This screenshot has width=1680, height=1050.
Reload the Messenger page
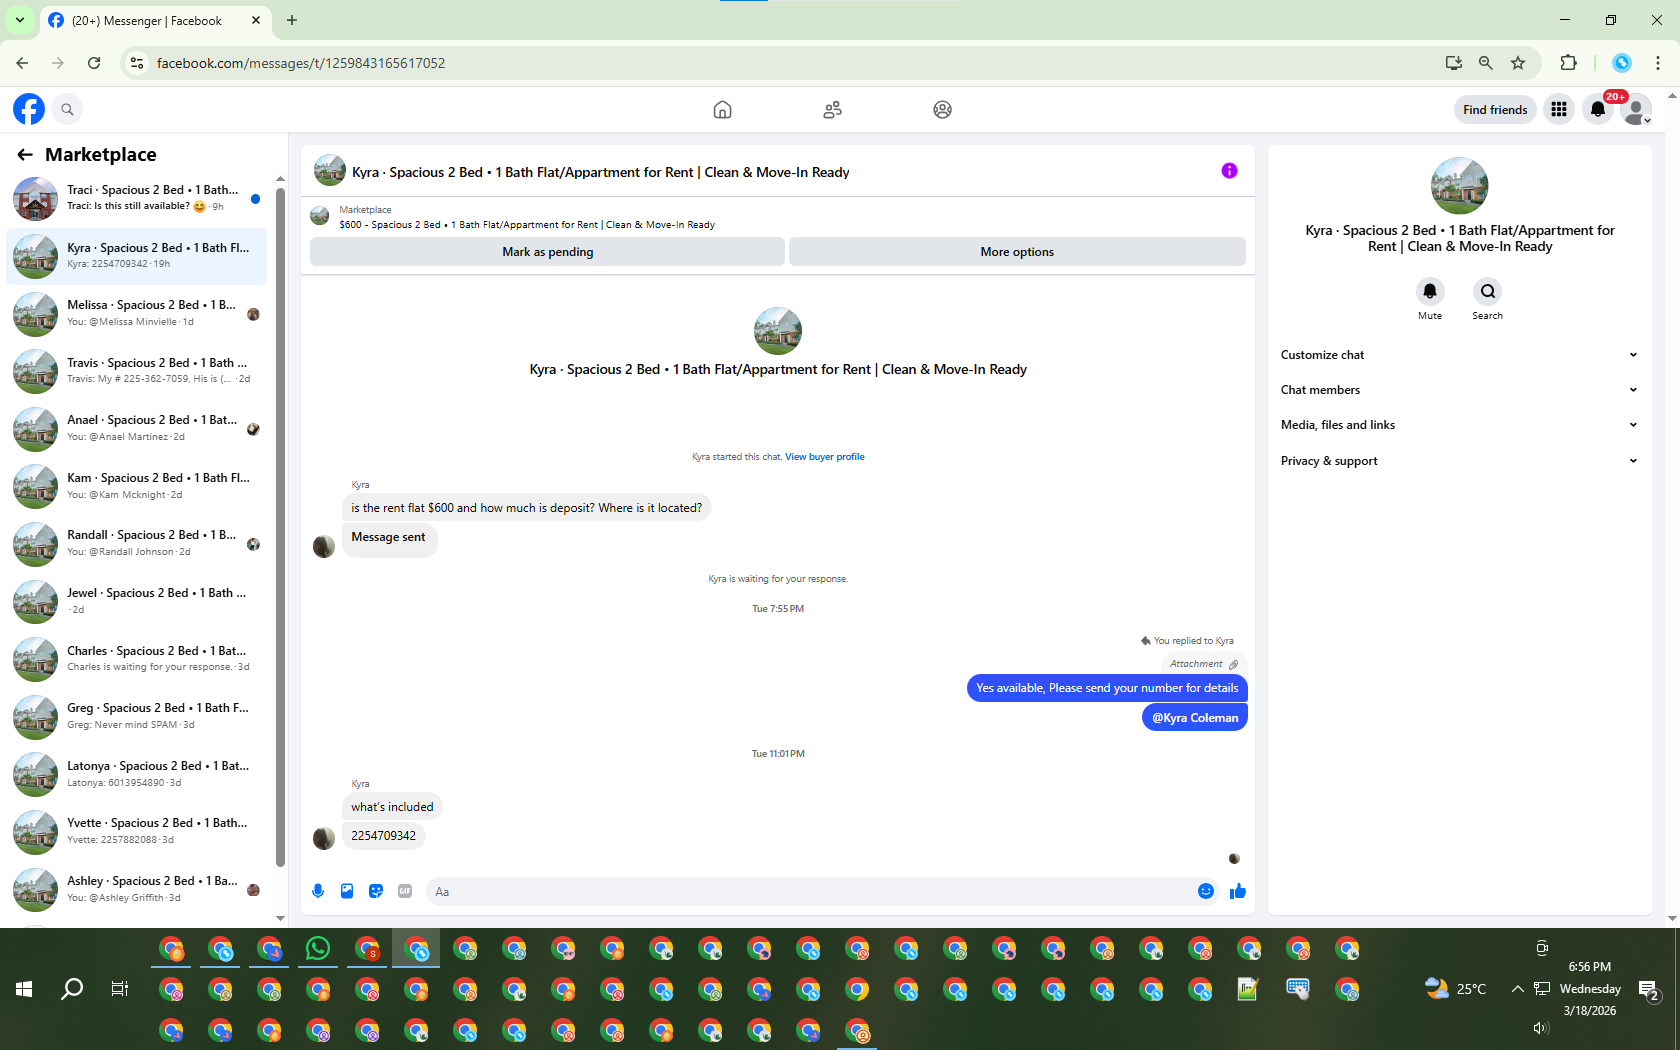(x=94, y=63)
